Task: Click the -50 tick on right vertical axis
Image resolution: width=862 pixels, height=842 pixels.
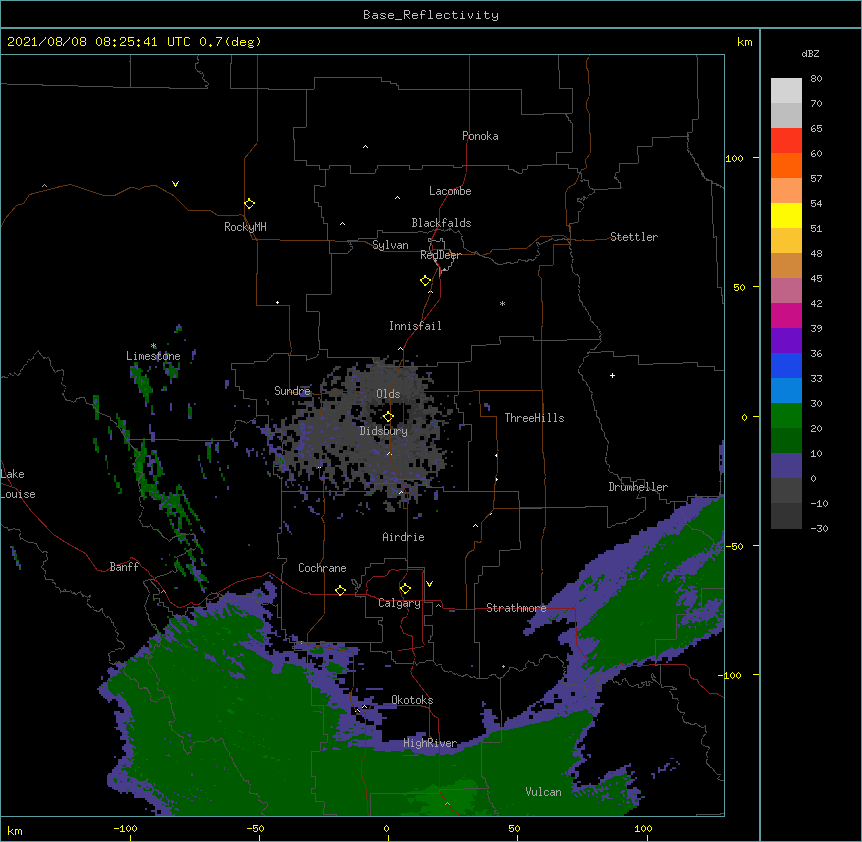Action: 734,546
